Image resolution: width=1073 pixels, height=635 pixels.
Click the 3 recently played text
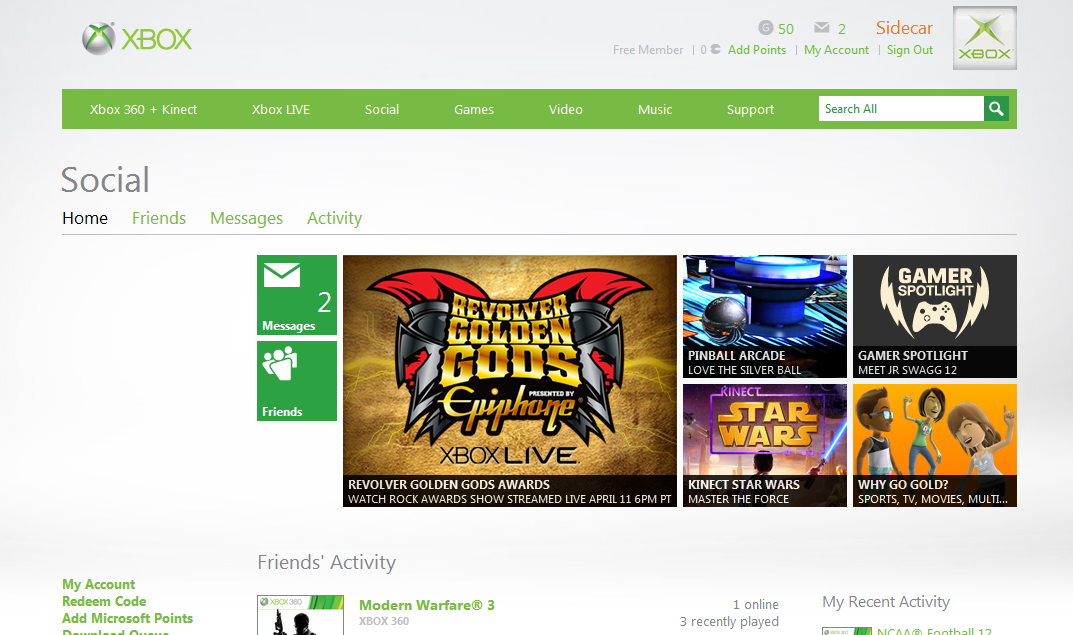pyautogui.click(x=729, y=621)
